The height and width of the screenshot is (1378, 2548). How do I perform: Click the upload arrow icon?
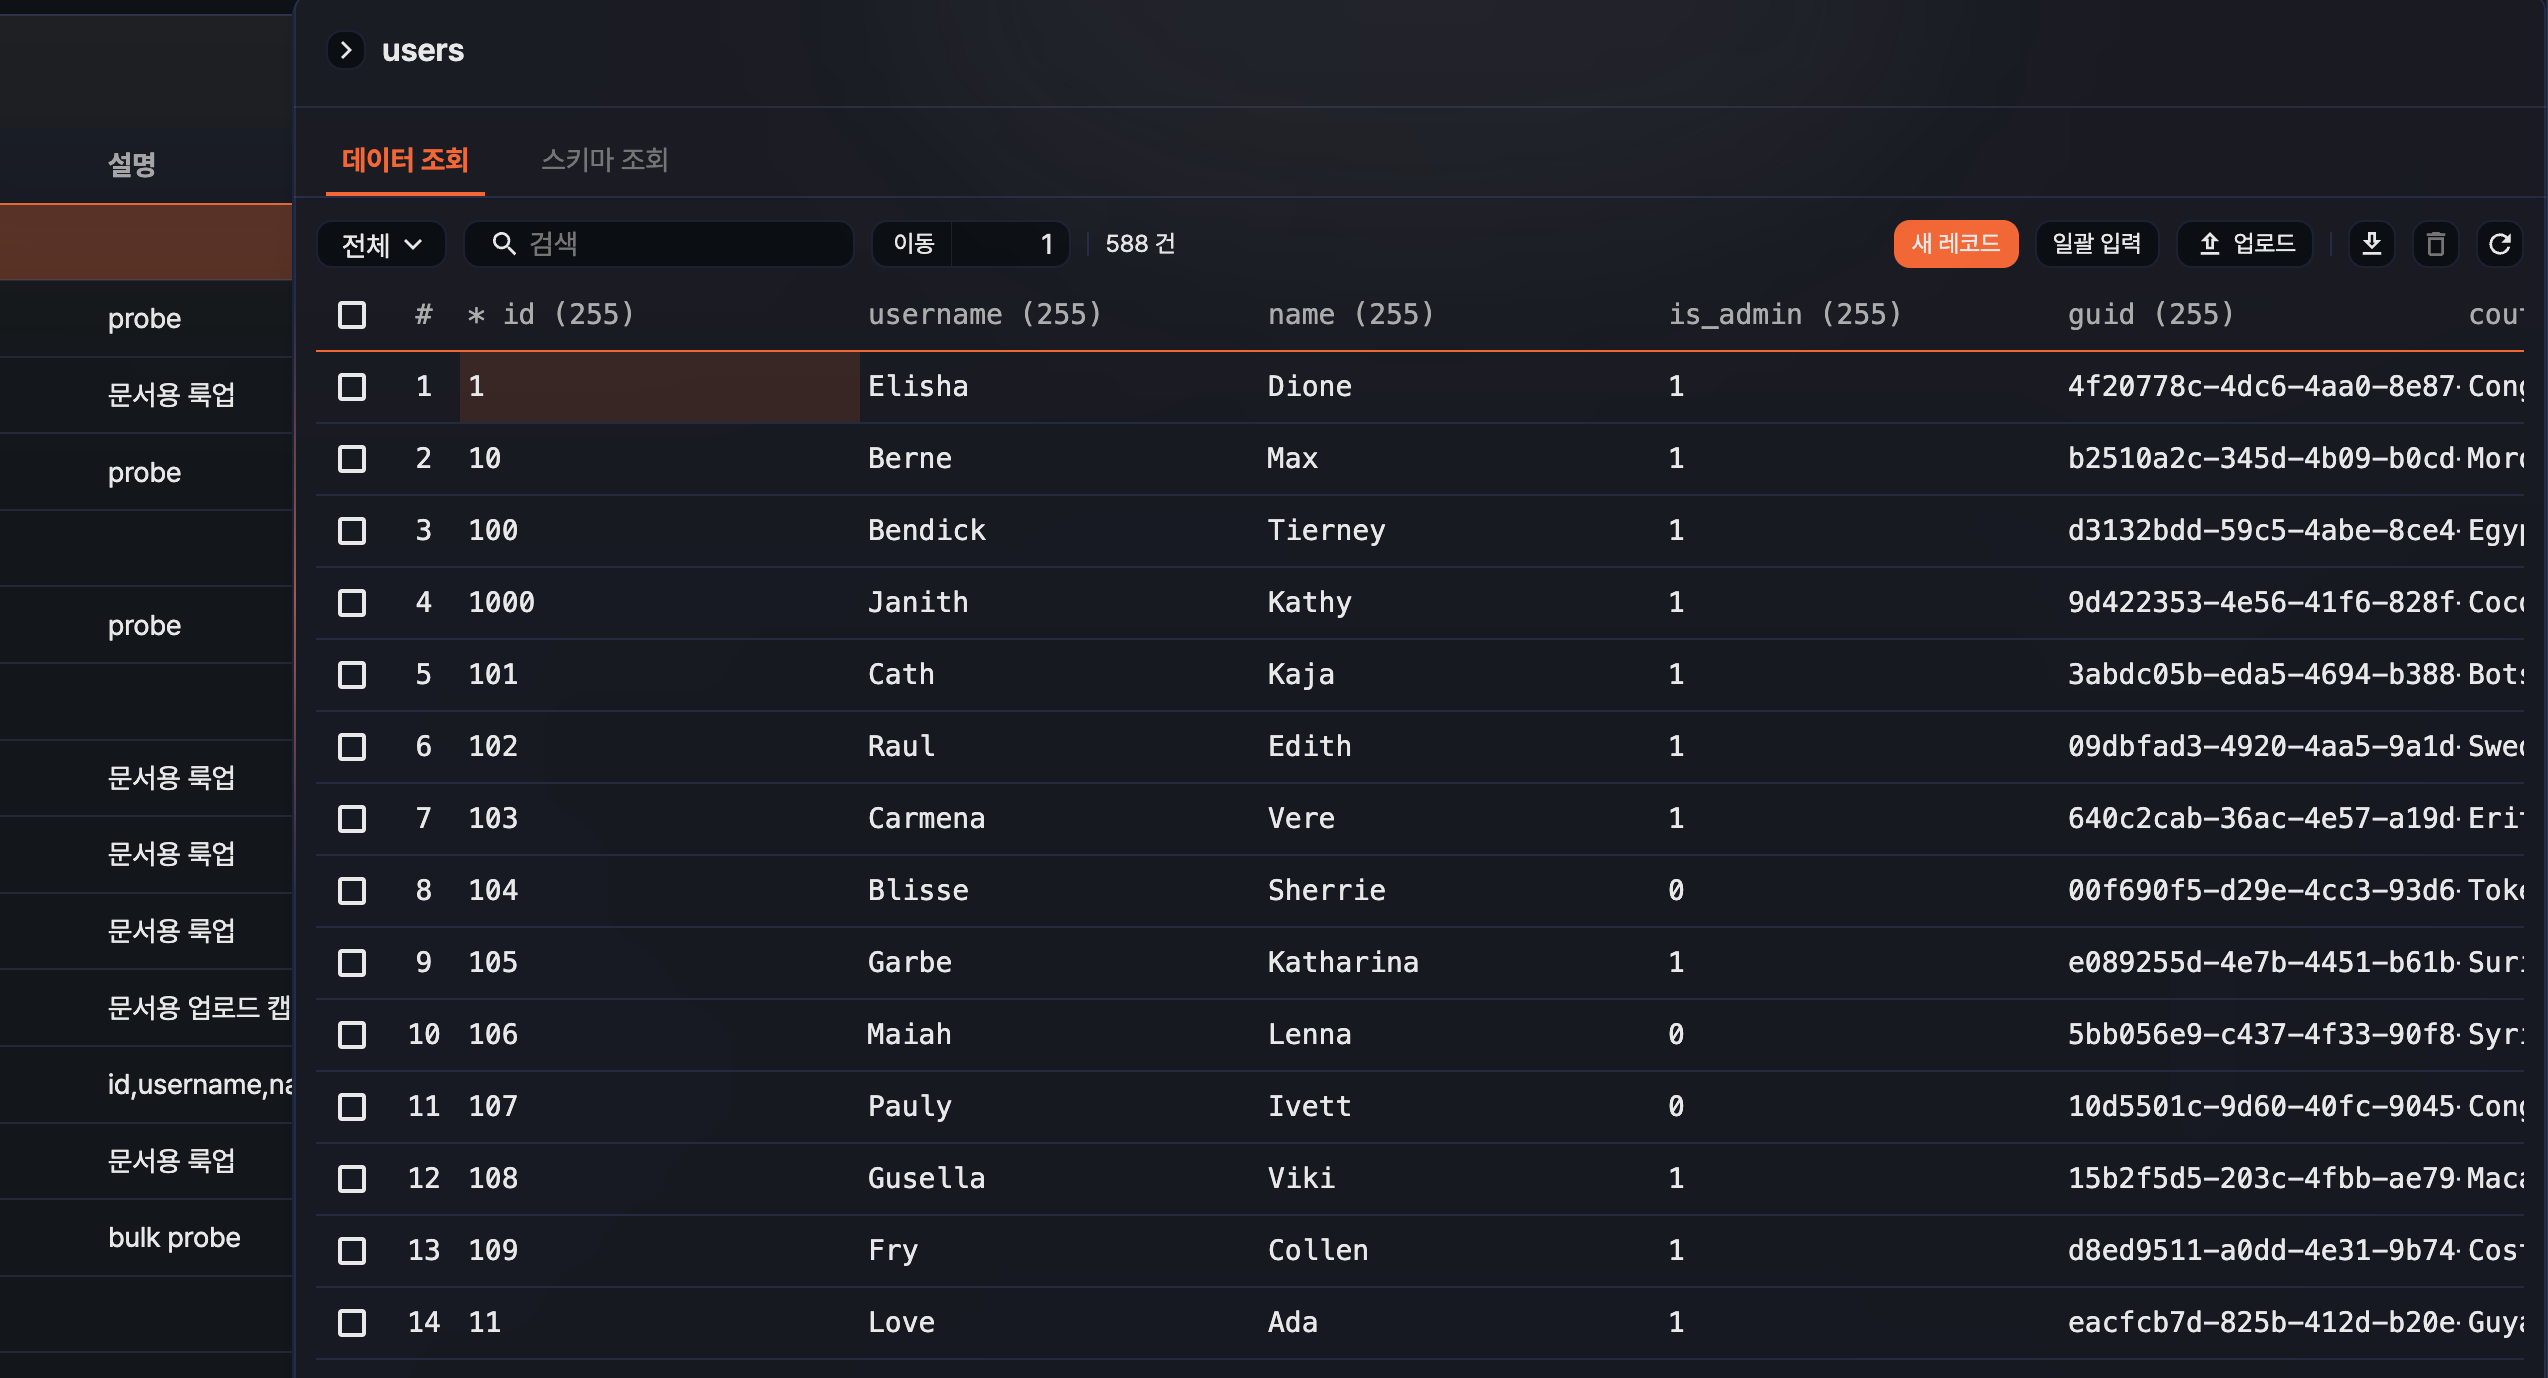point(2209,244)
